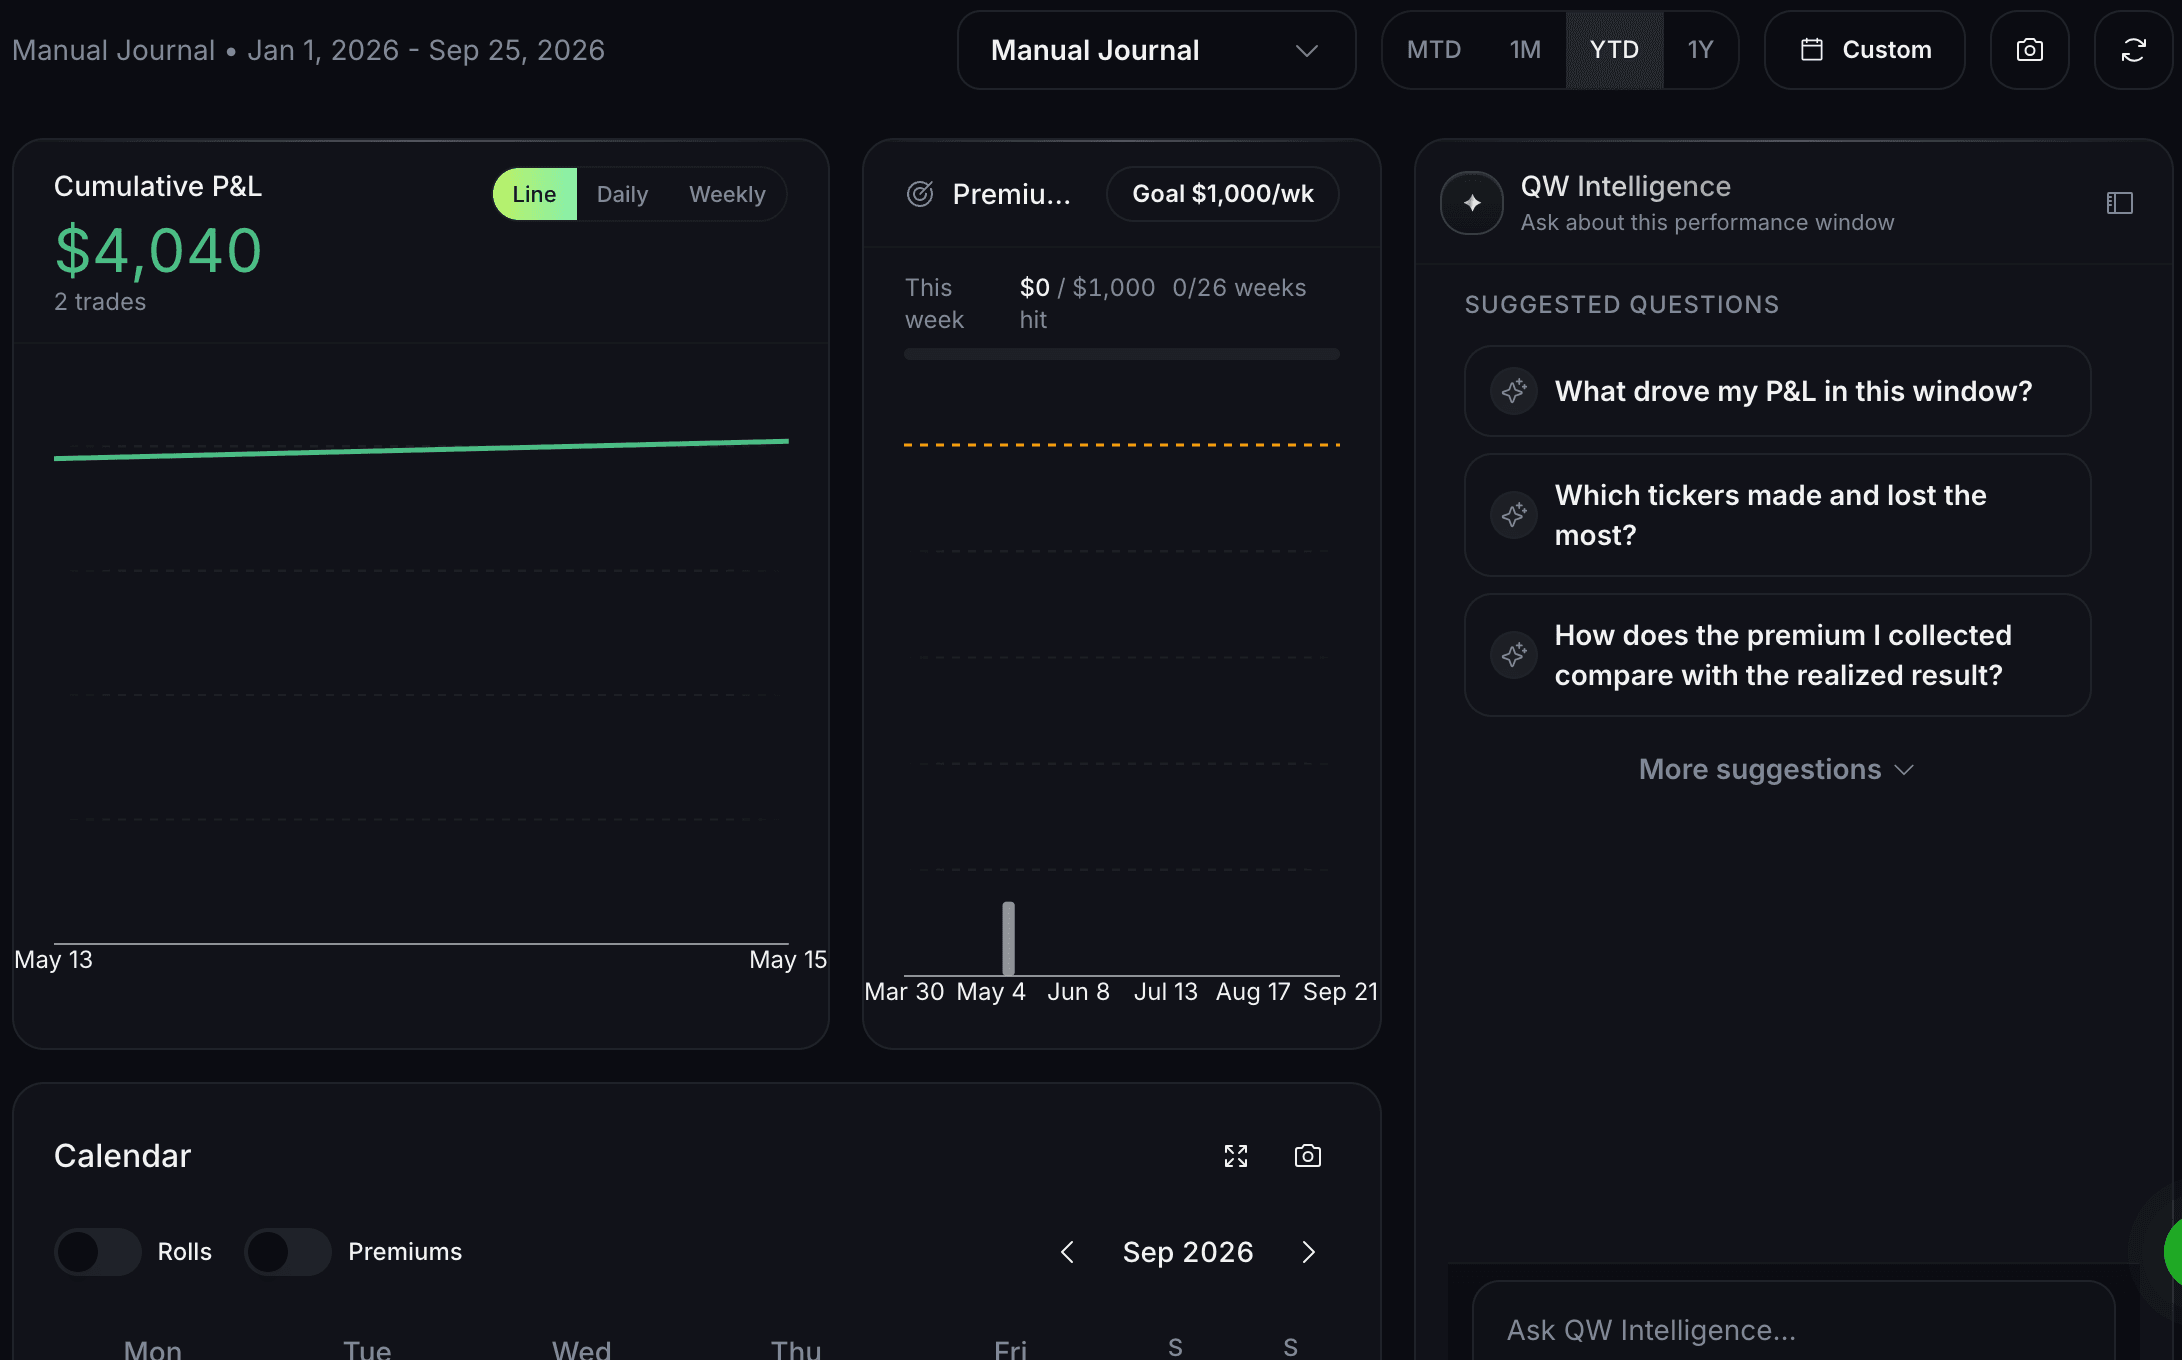Screen dimensions: 2182x1360
Task: Ask 'What drove my P&L in this window?'
Action: pyautogui.click(x=1777, y=391)
